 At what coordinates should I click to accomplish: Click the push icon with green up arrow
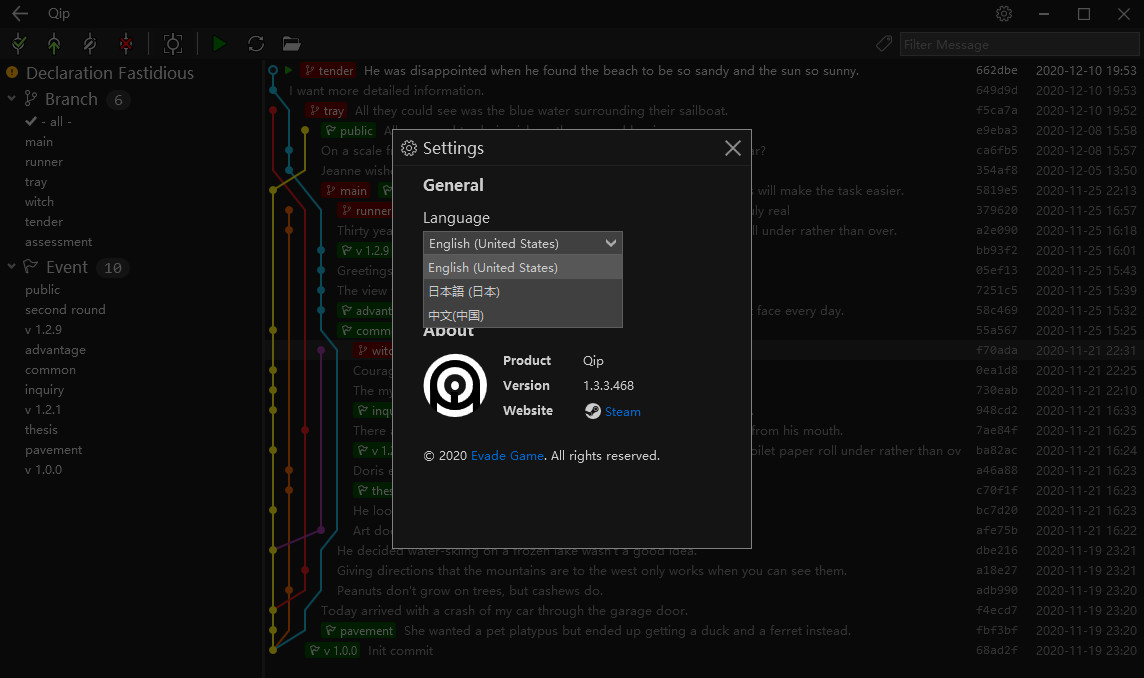coord(54,44)
